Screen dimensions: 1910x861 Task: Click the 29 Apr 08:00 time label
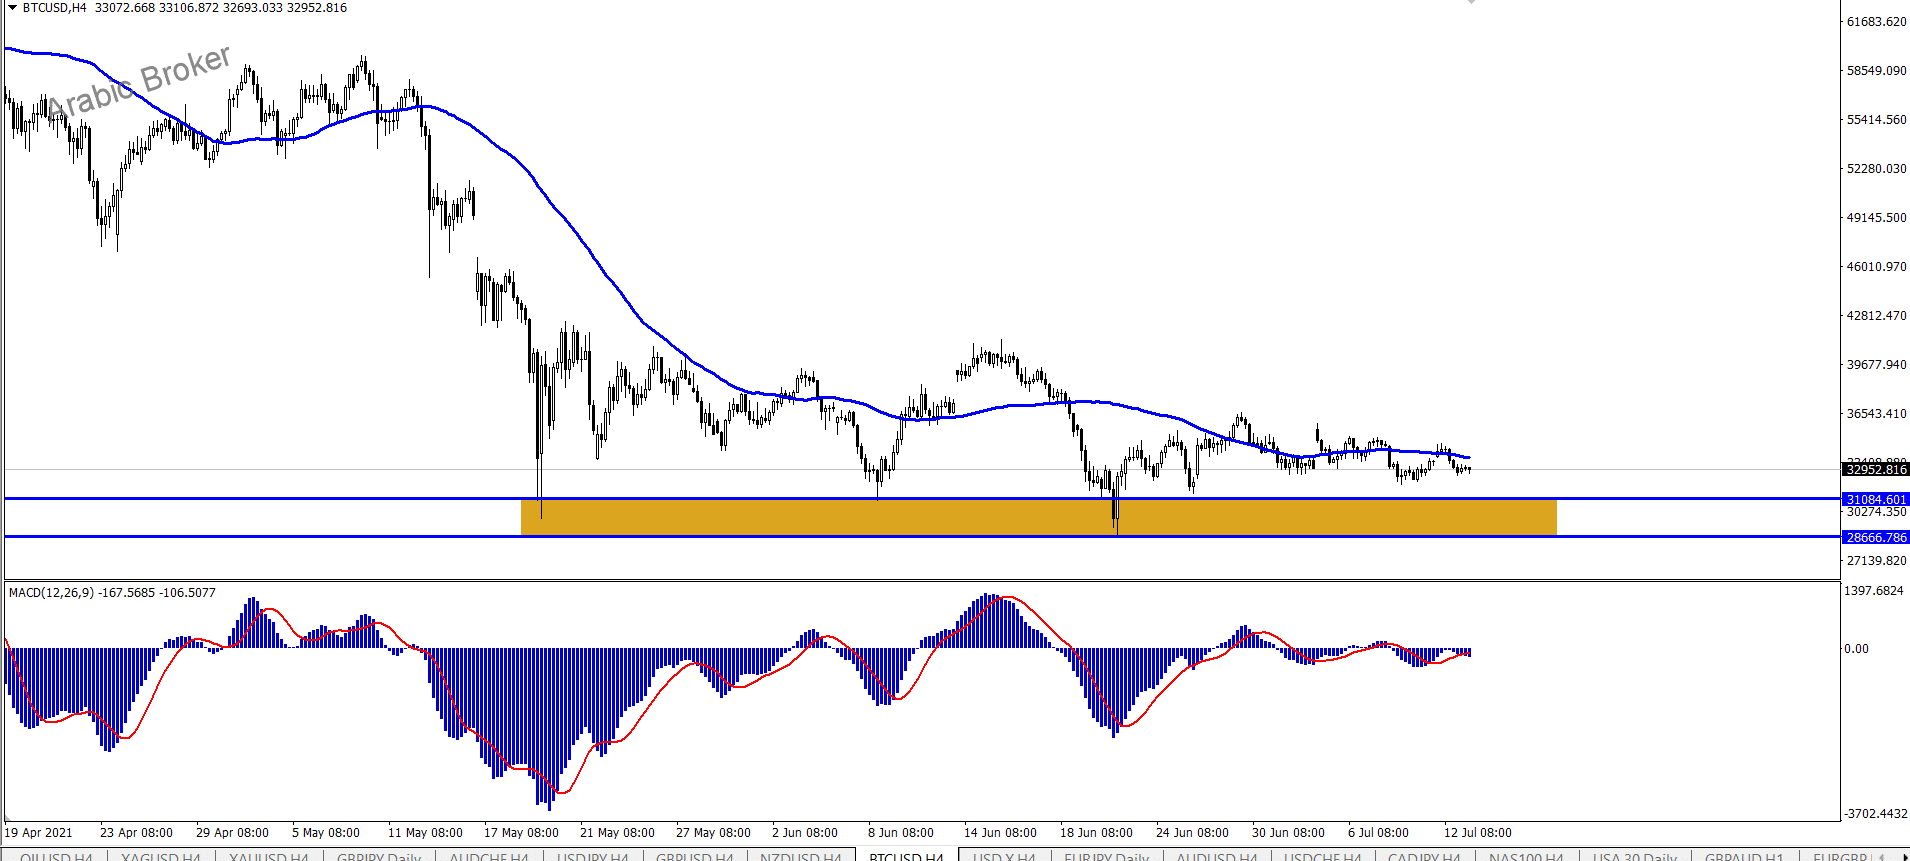click(x=232, y=832)
